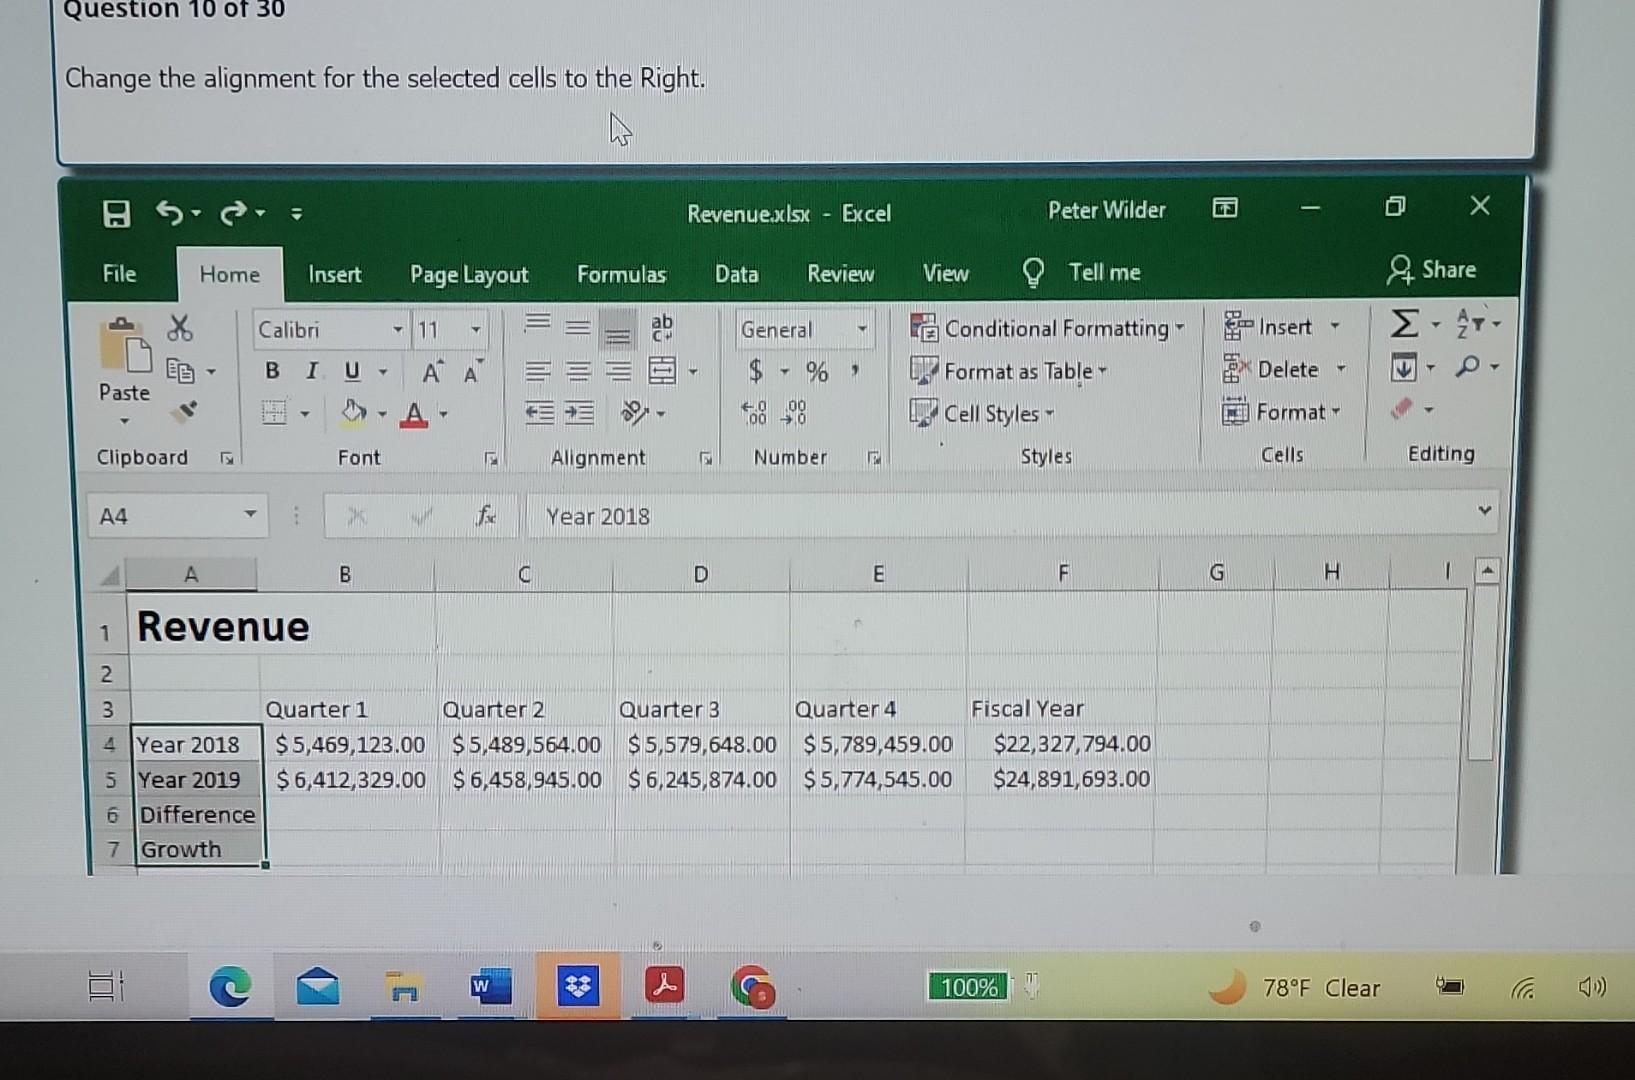Open Merge & Center dropdown arrow
Viewport: 1635px width, 1080px height.
(693, 372)
